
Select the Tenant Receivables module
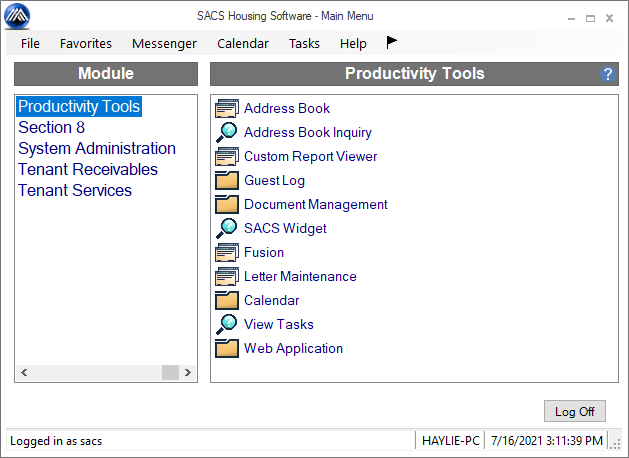click(88, 169)
